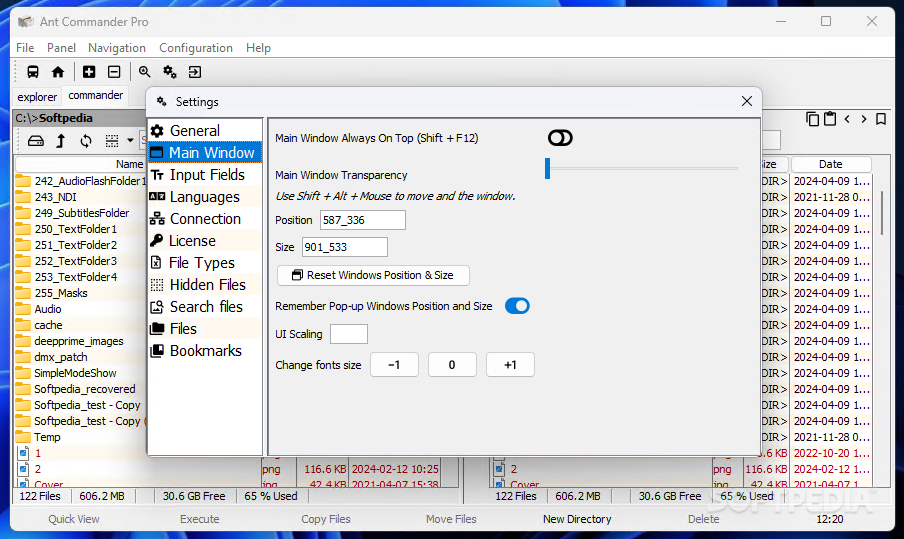Click Move Files in bottom bar
The width and height of the screenshot is (904, 539).
click(451, 519)
